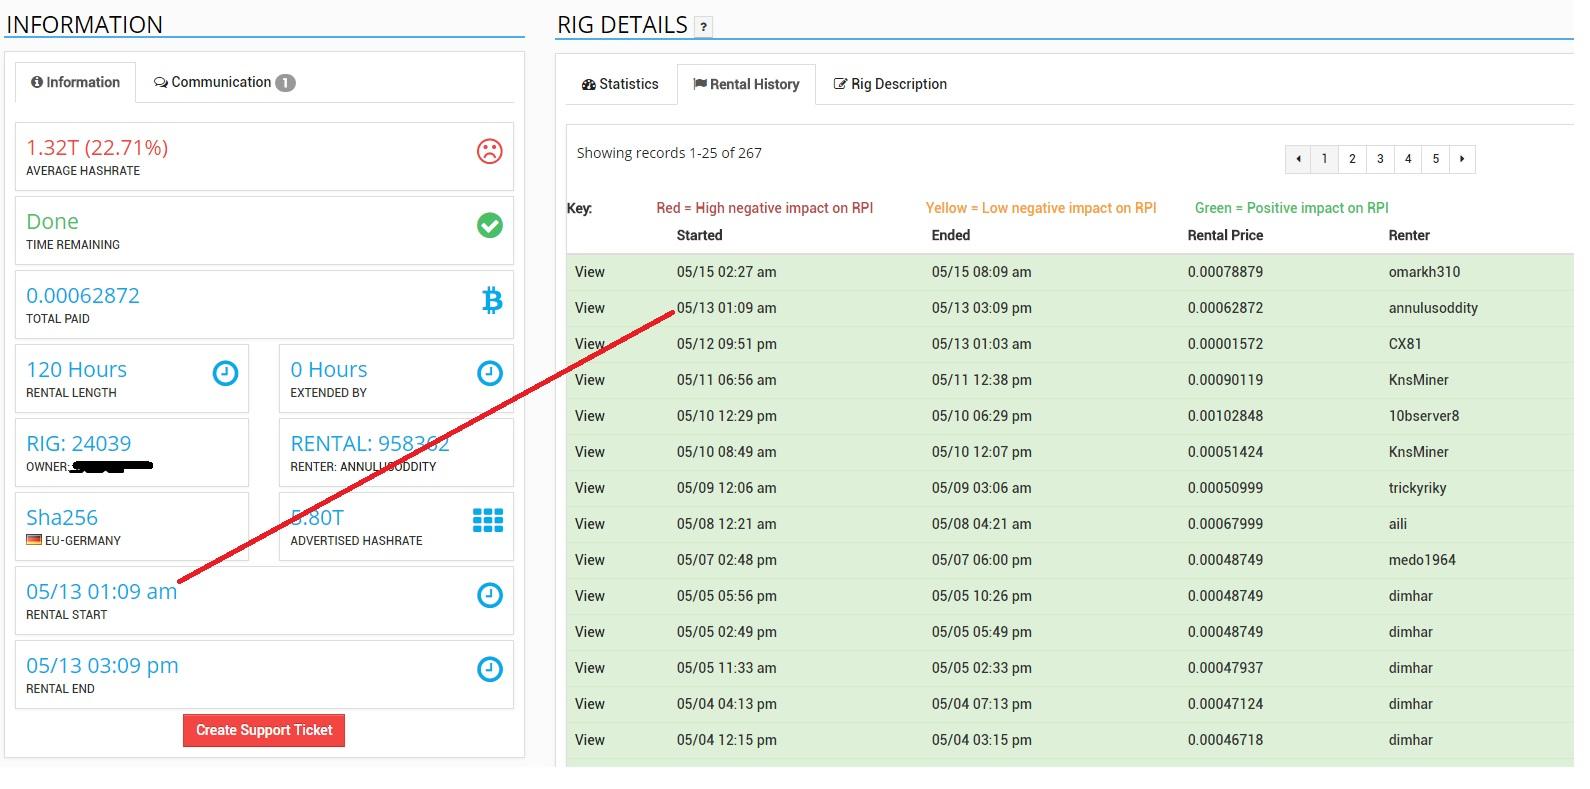The image size is (1590, 789).
Task: Open the Rig Description tab
Action: (x=890, y=84)
